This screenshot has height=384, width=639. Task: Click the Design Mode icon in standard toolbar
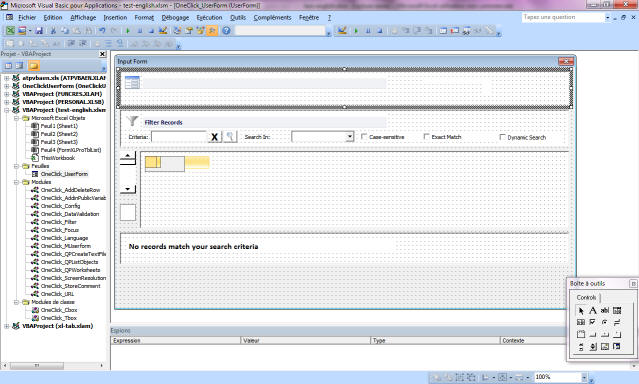tap(163, 31)
